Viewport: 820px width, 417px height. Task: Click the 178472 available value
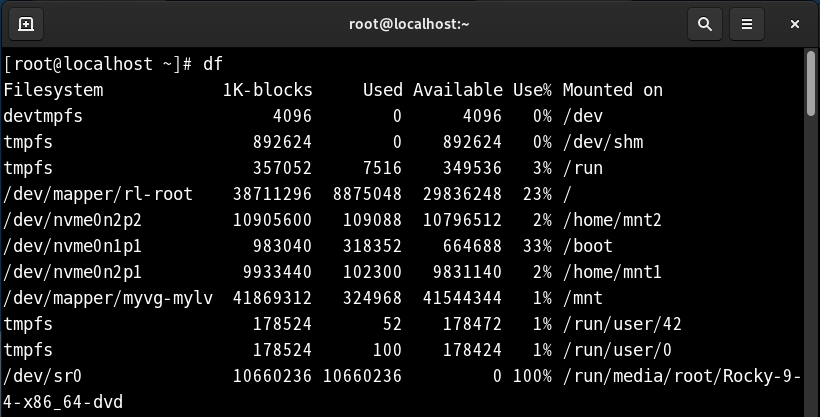click(x=473, y=324)
